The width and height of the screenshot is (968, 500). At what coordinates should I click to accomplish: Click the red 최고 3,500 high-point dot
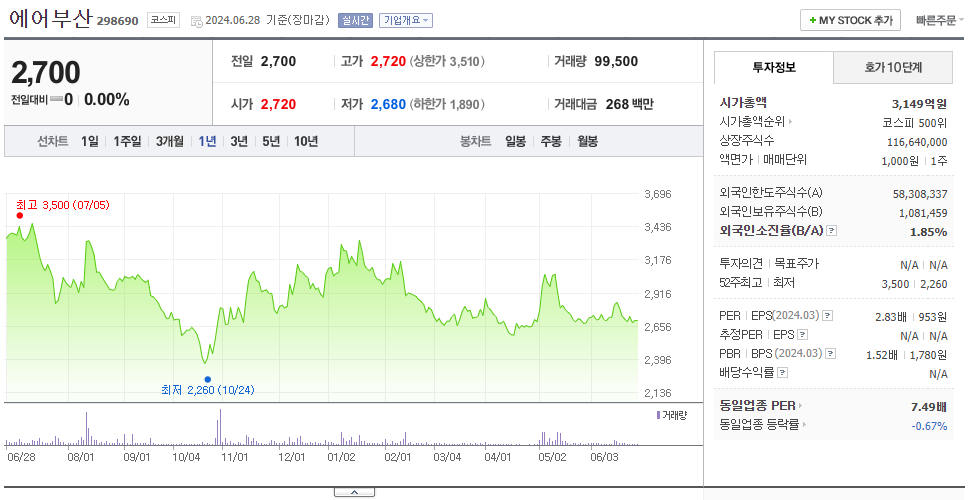click(20, 215)
